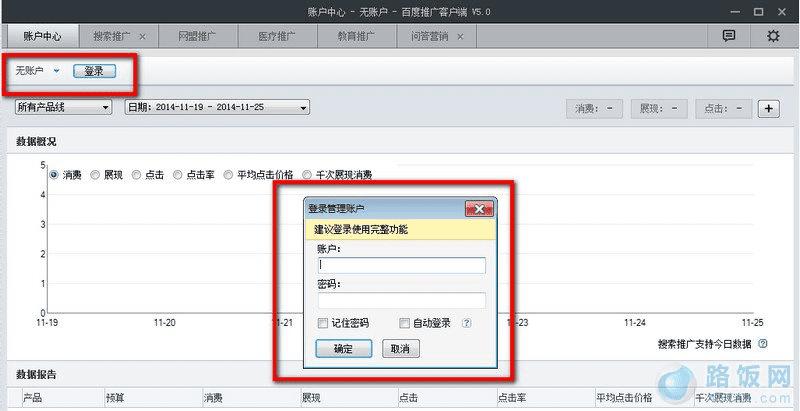The height and width of the screenshot is (411, 800).
Task: Click the 搜索推广支持今日数据 text
Action: coord(705,344)
